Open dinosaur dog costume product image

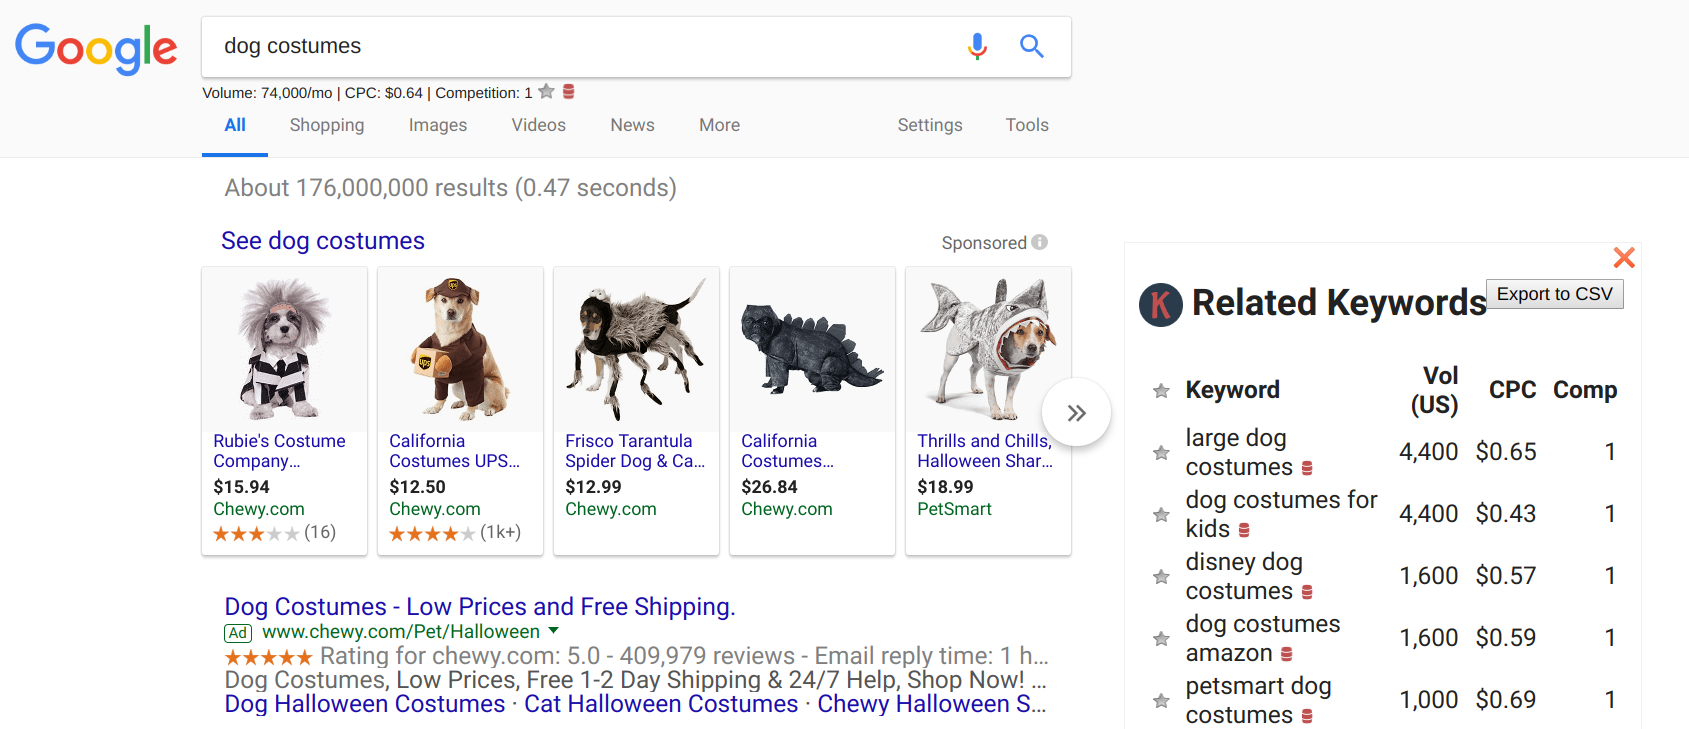click(x=812, y=349)
